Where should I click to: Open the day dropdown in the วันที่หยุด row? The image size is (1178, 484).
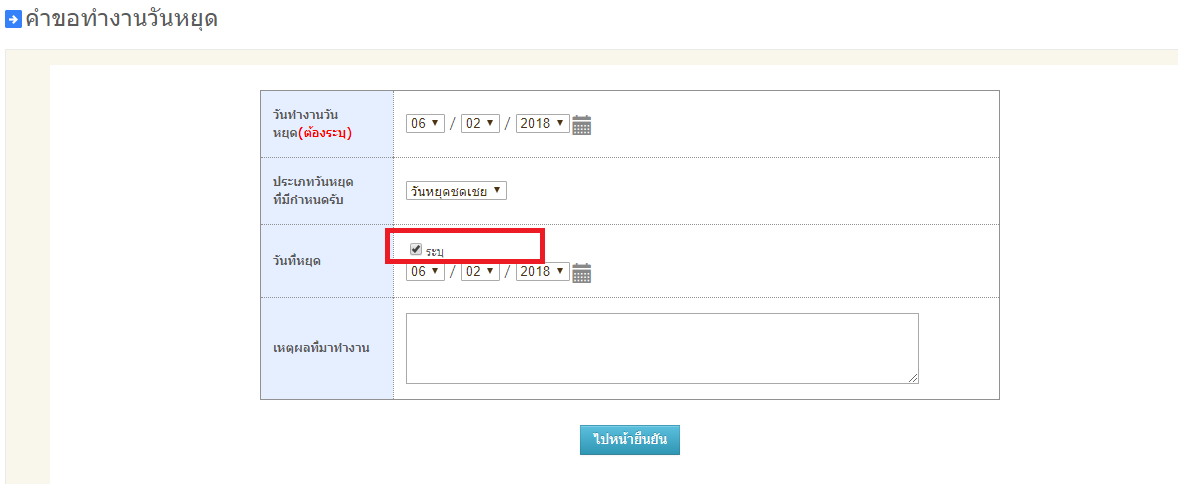tap(425, 271)
